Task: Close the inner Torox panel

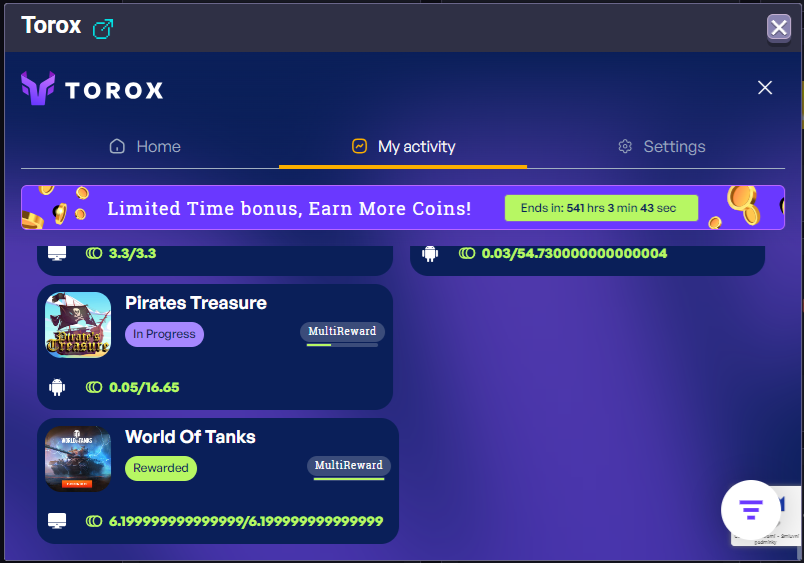Action: [x=765, y=88]
